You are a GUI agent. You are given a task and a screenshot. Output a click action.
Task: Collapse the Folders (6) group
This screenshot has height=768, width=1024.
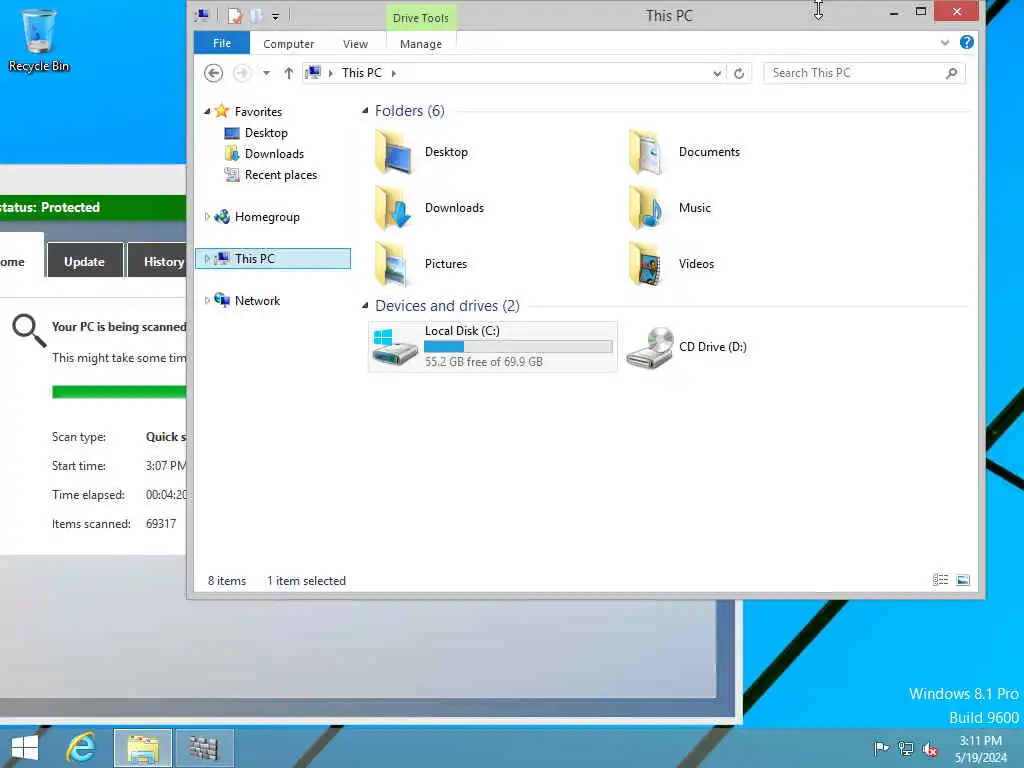(x=365, y=111)
